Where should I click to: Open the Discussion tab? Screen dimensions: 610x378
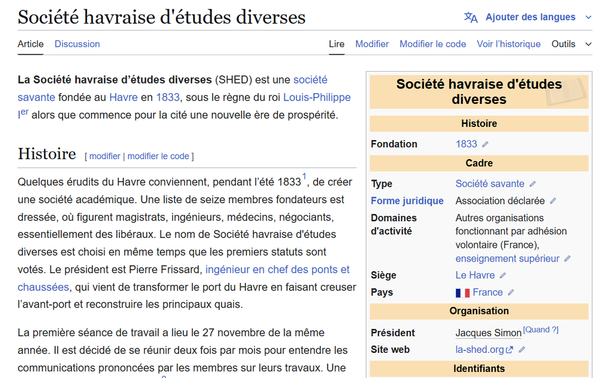pos(77,44)
